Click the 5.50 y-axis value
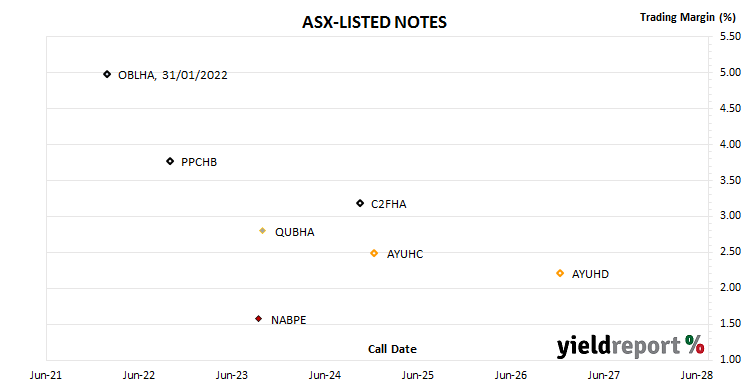Image resolution: width=750 pixels, height=391 pixels. (730, 36)
